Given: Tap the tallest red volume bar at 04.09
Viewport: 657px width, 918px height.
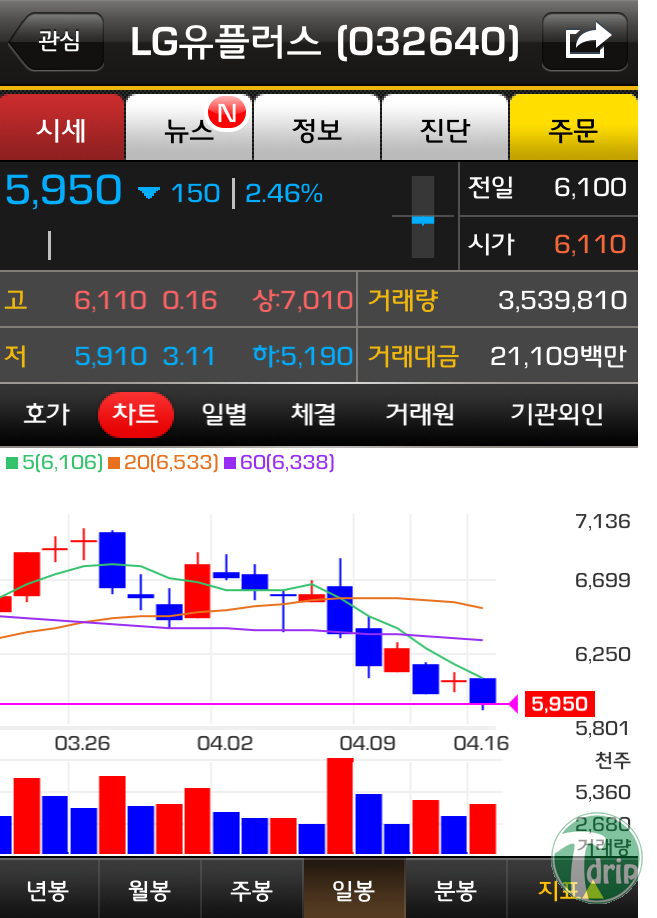Looking at the screenshot, I should point(340,806).
